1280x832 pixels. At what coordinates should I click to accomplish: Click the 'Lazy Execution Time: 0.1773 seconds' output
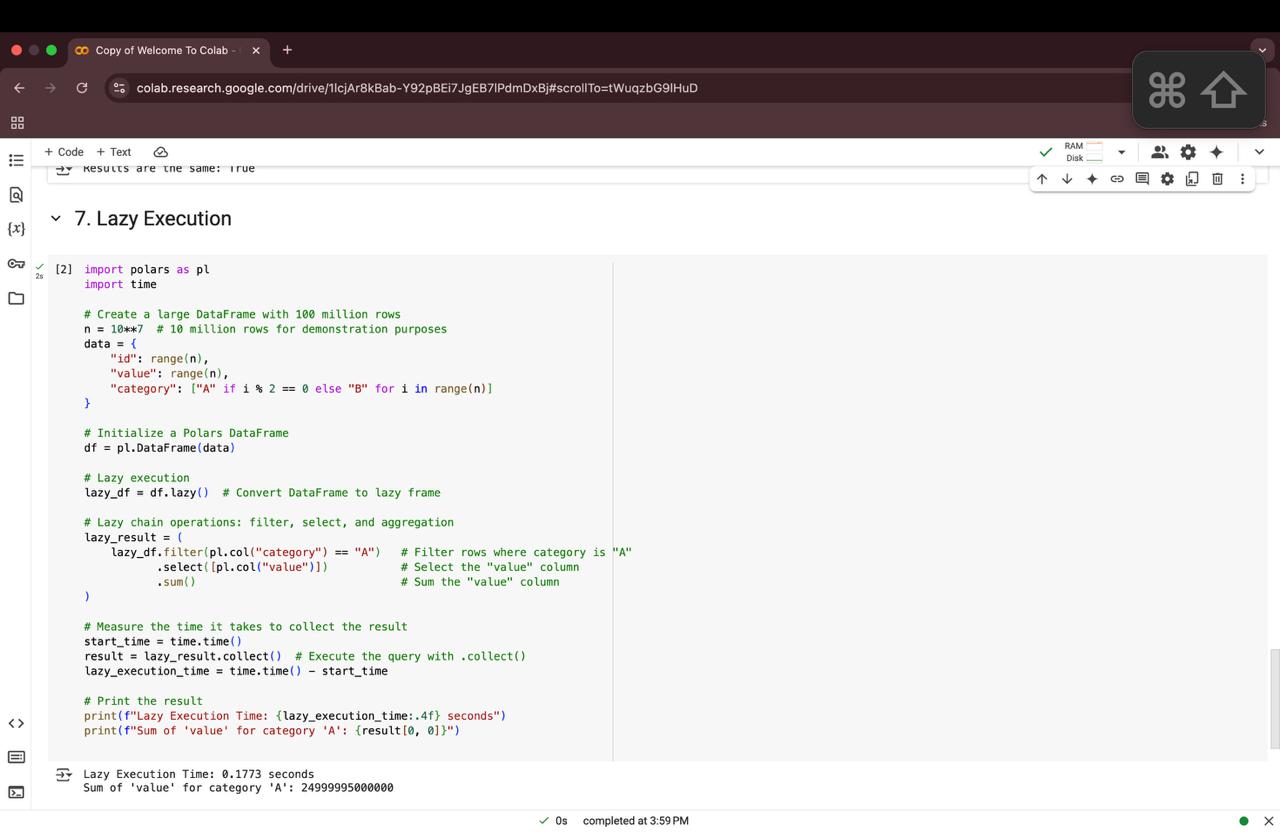click(x=198, y=774)
